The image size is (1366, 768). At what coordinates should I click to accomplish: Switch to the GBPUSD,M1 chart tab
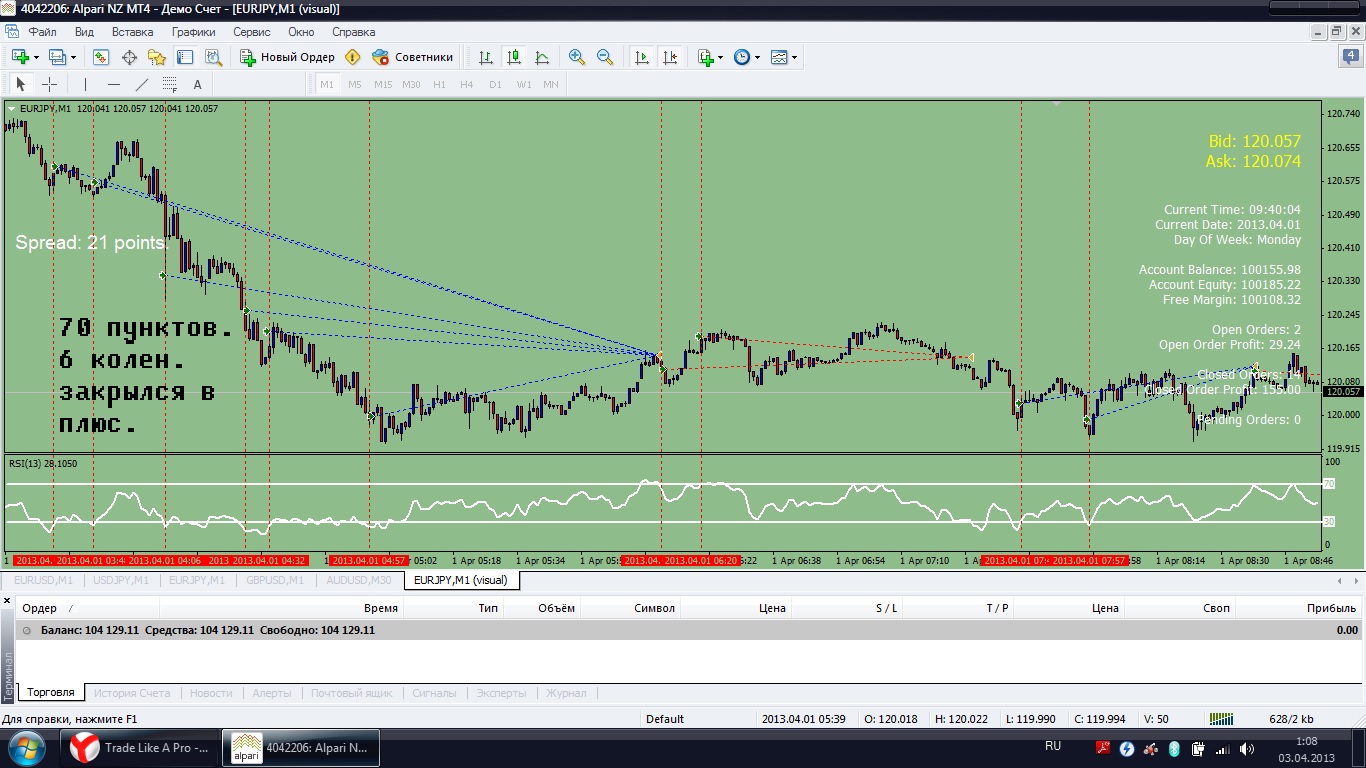tap(274, 580)
